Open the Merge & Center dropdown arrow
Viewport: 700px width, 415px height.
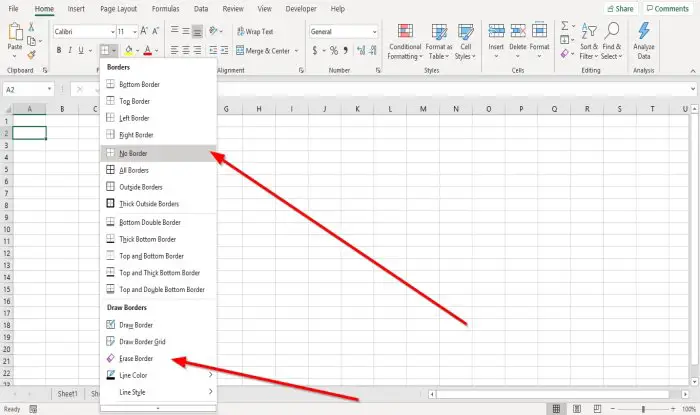tap(296, 51)
